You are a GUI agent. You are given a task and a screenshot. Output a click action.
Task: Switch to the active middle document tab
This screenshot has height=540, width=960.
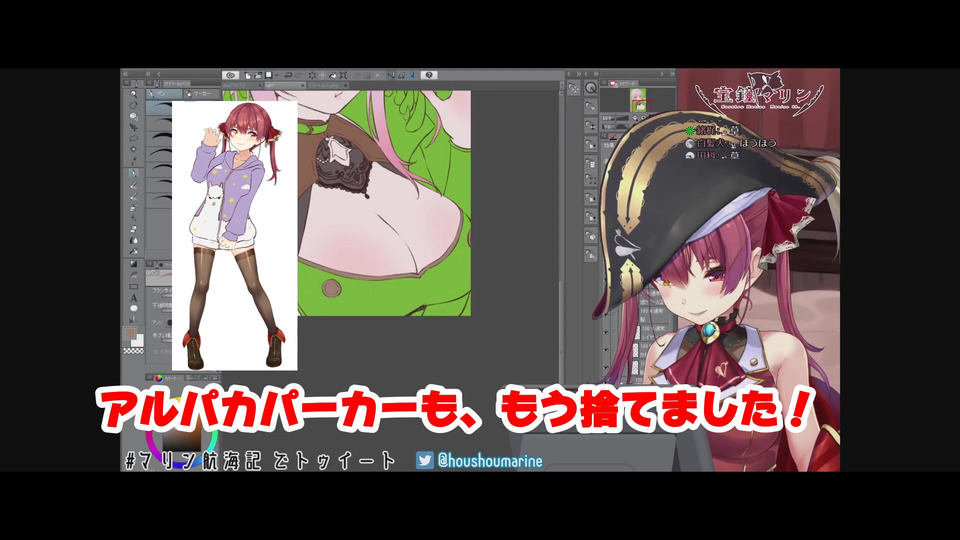283,85
